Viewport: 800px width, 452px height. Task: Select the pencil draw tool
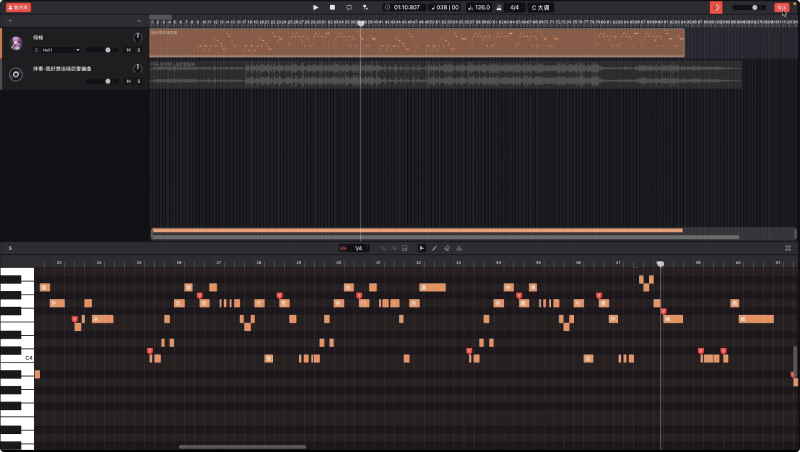pos(434,248)
